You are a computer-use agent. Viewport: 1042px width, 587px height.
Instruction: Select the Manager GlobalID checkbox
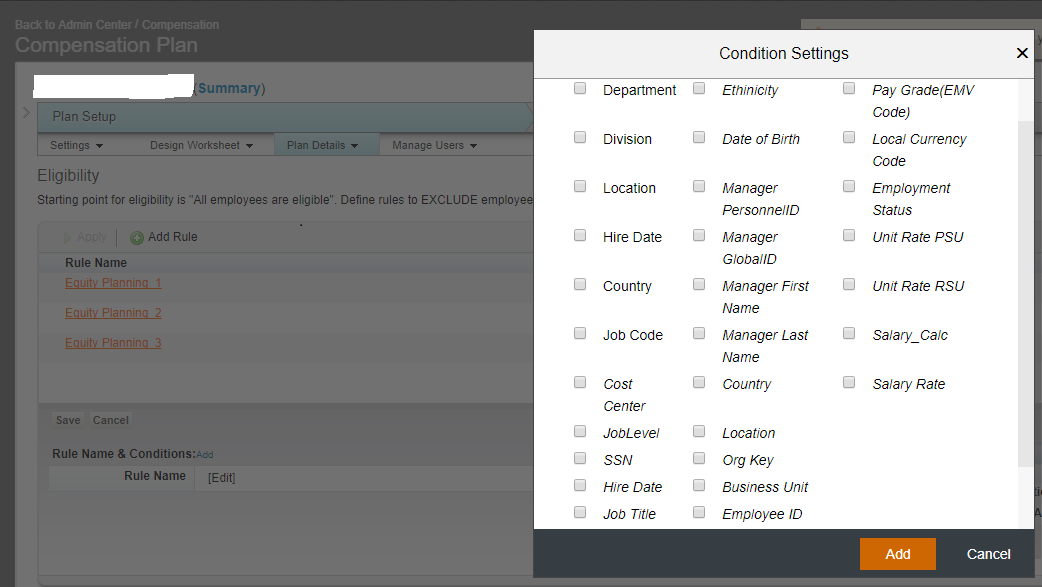point(699,235)
